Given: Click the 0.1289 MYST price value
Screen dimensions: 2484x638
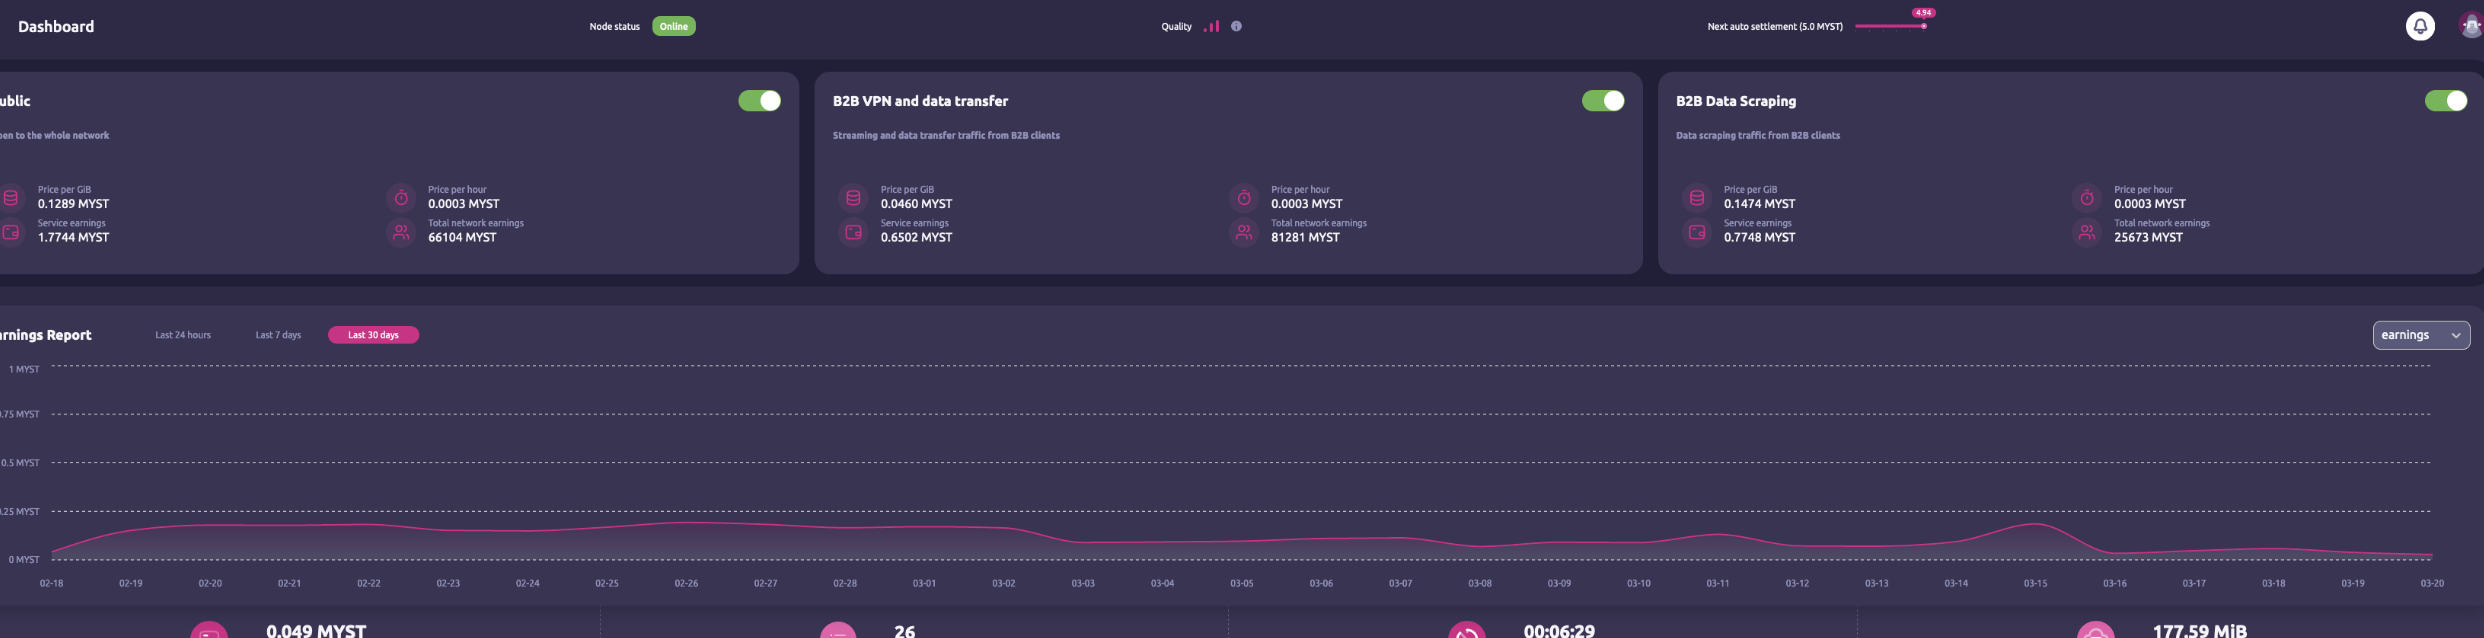Looking at the screenshot, I should click(73, 204).
